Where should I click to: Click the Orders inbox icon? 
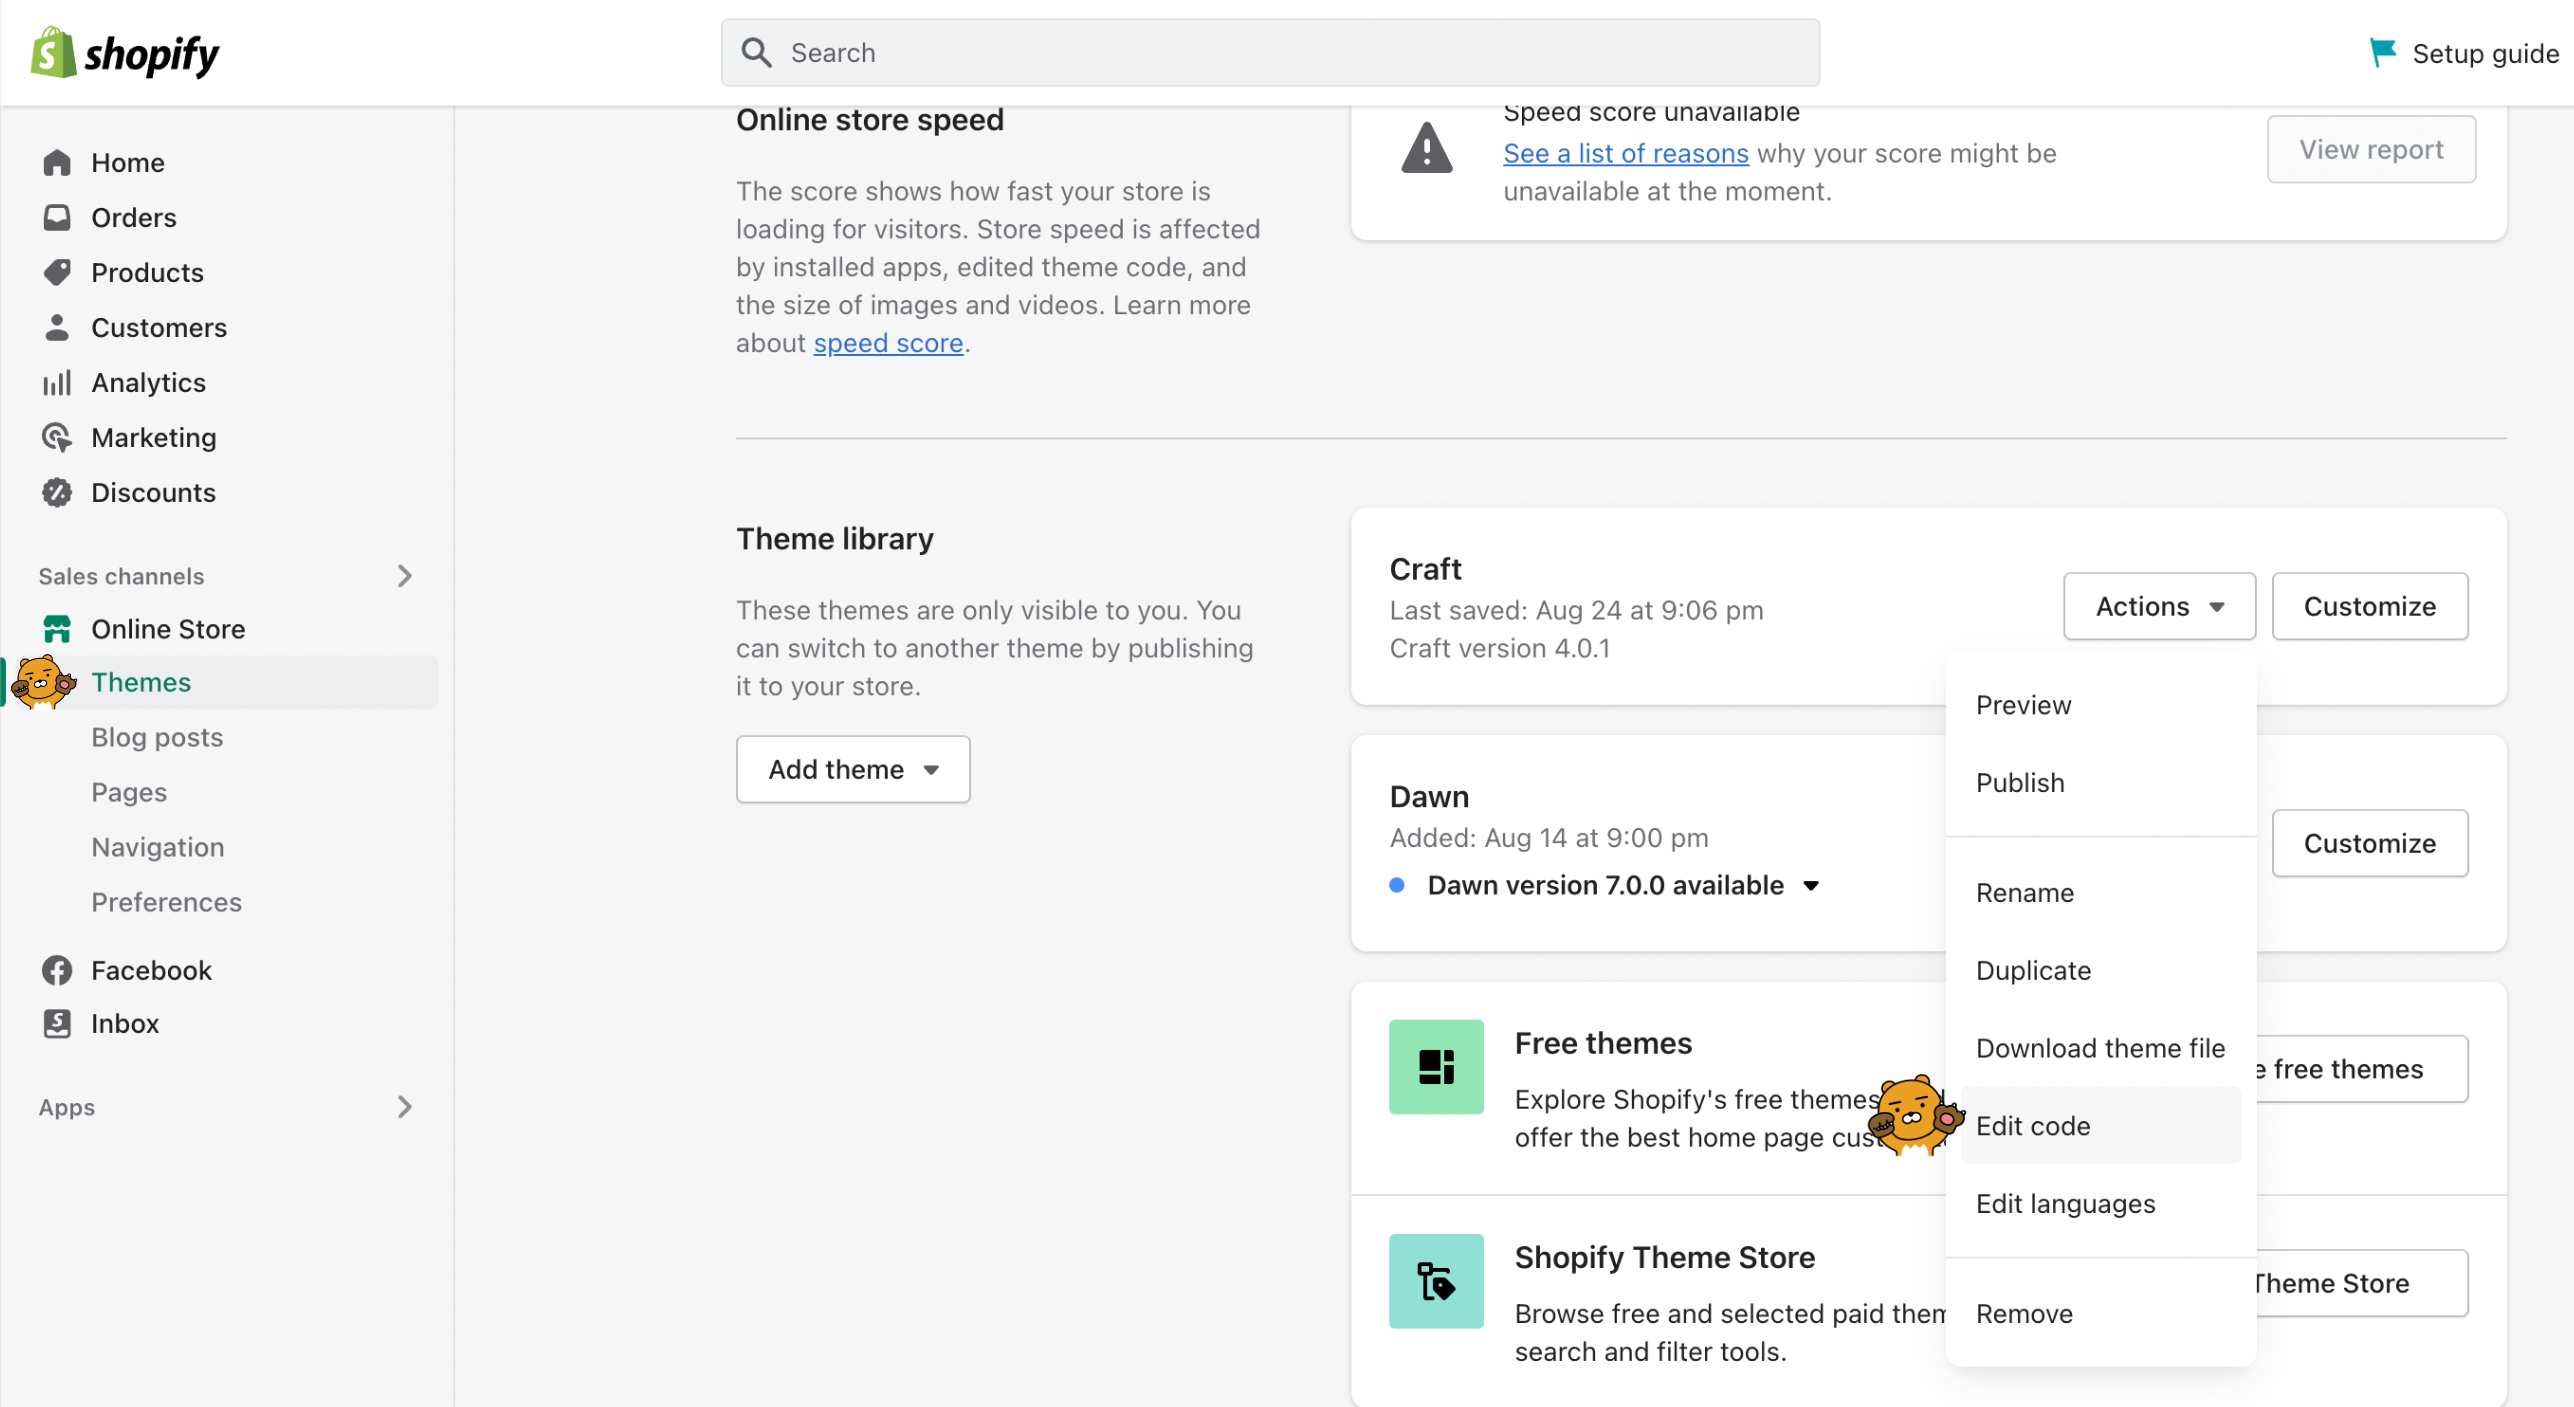coord(57,217)
